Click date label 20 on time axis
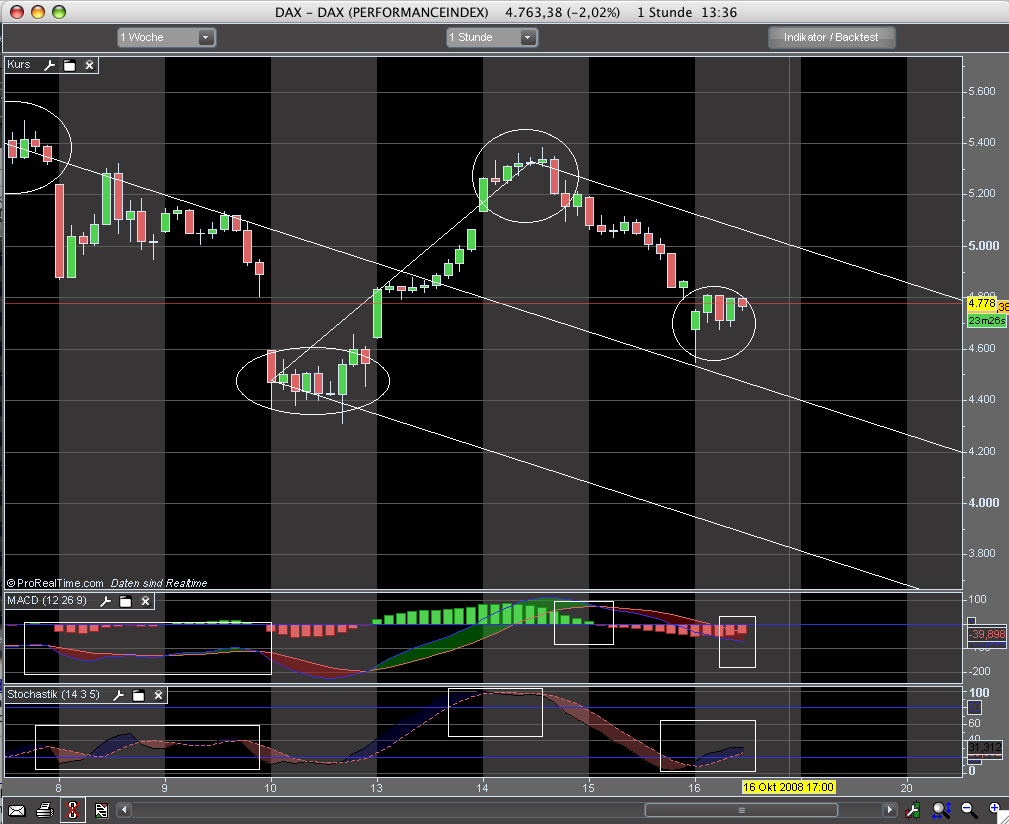This screenshot has height=824, width=1009. [907, 787]
